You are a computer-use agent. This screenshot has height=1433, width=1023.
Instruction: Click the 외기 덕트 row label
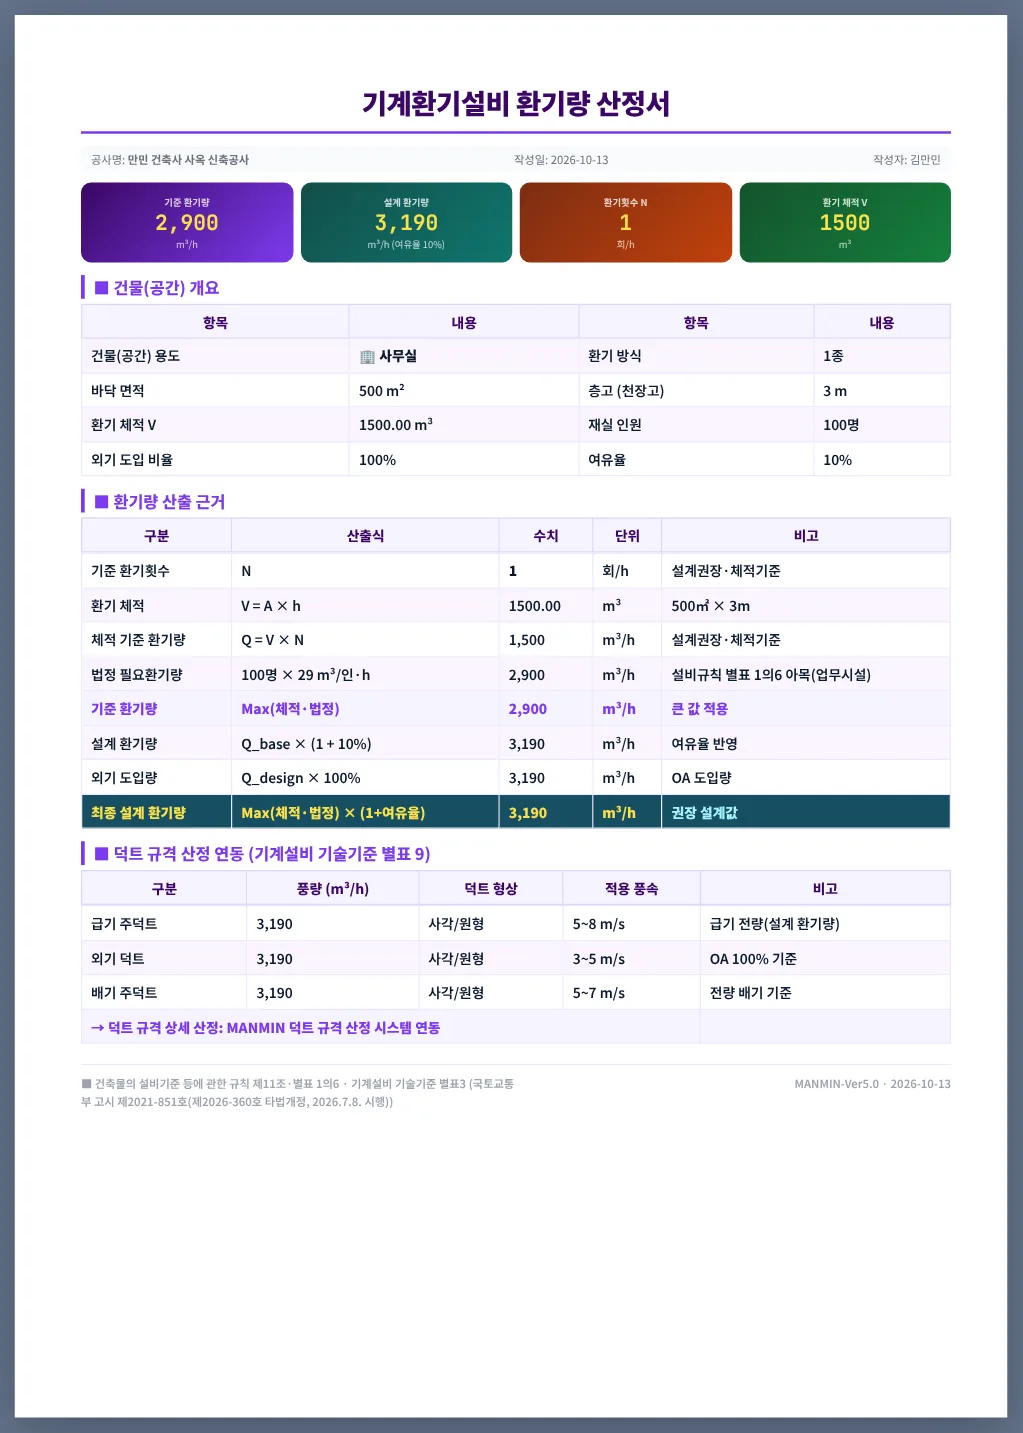tap(118, 959)
